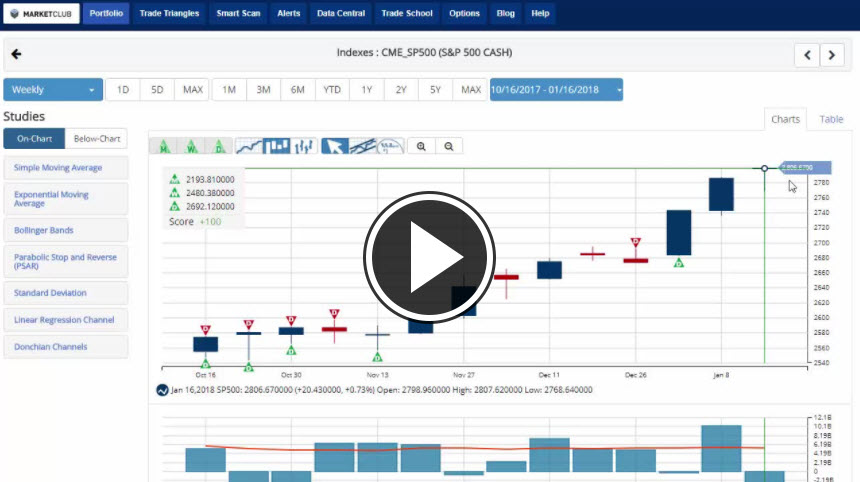Switch to the Table tab

[x=831, y=119]
